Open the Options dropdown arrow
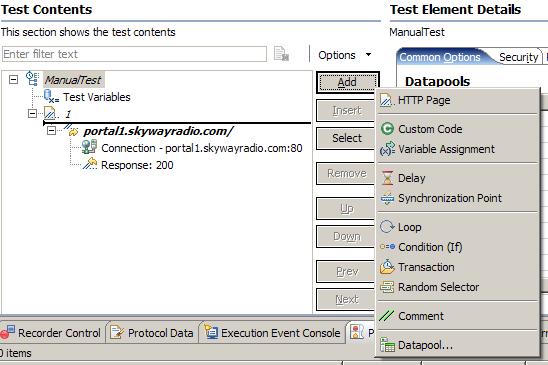 coord(368,55)
